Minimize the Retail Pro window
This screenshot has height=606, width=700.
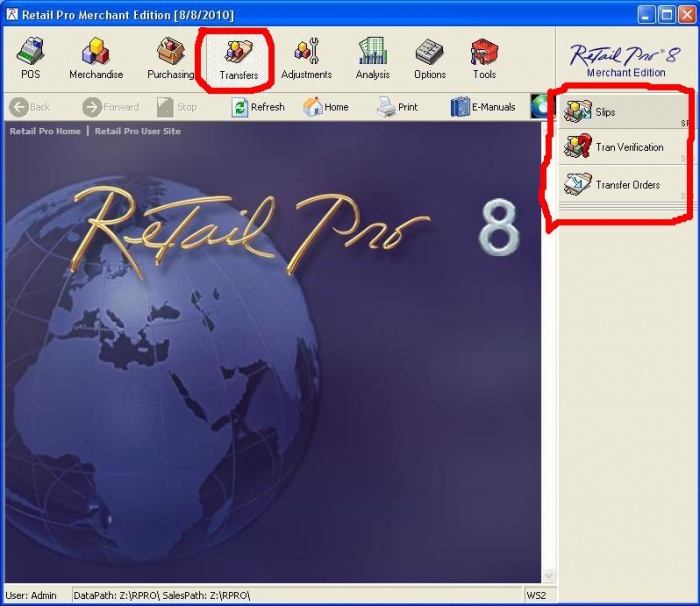[646, 15]
